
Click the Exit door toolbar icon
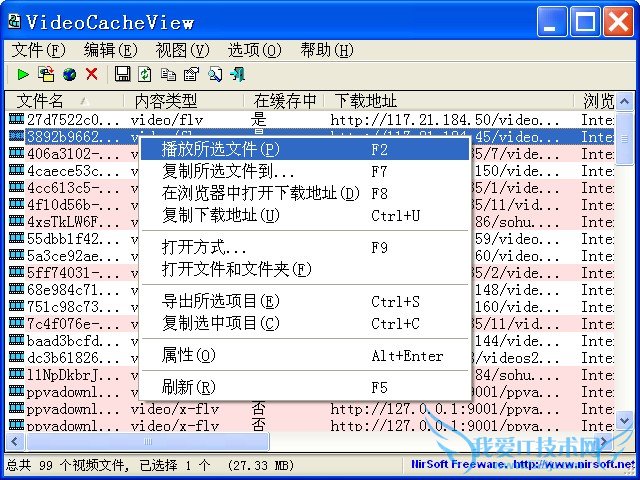(238, 74)
